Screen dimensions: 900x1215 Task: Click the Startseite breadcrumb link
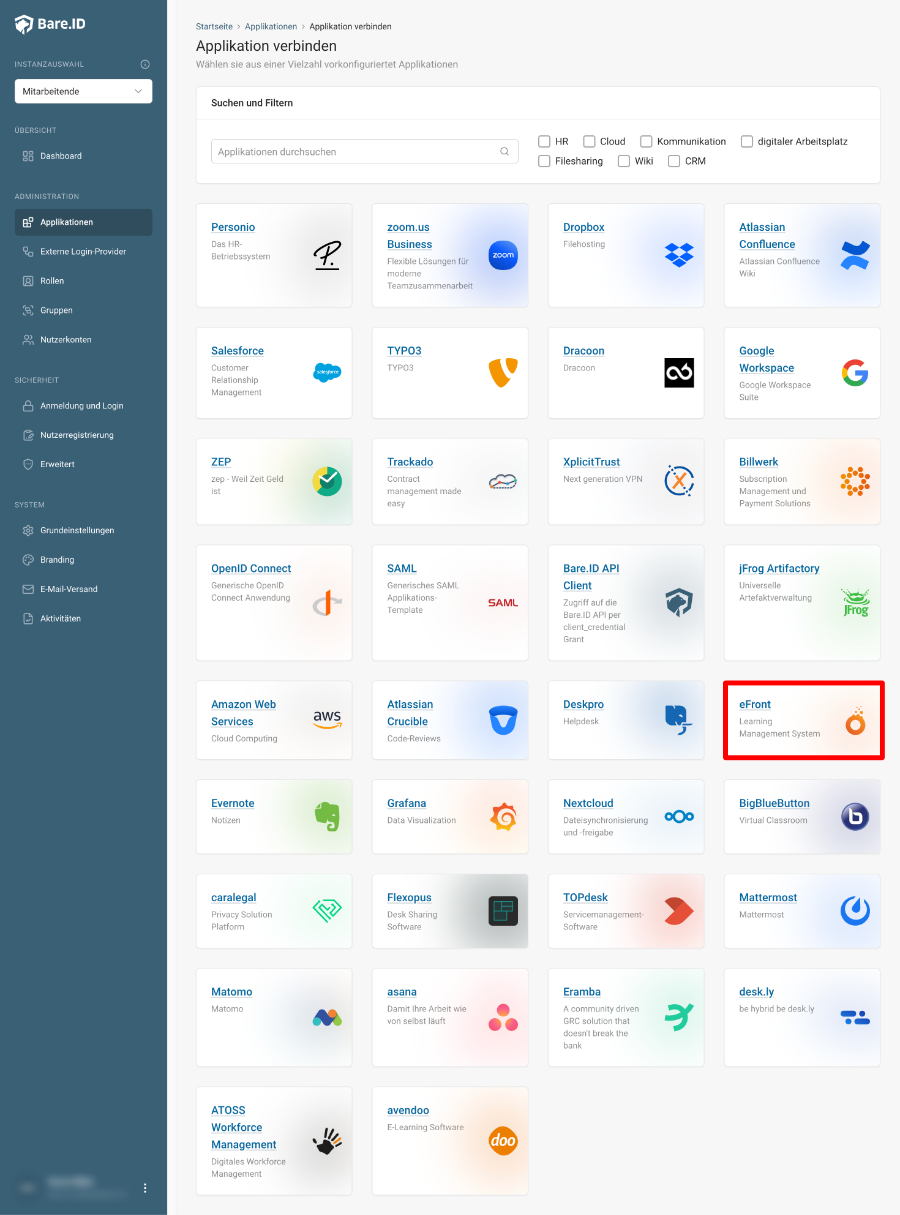coord(215,26)
